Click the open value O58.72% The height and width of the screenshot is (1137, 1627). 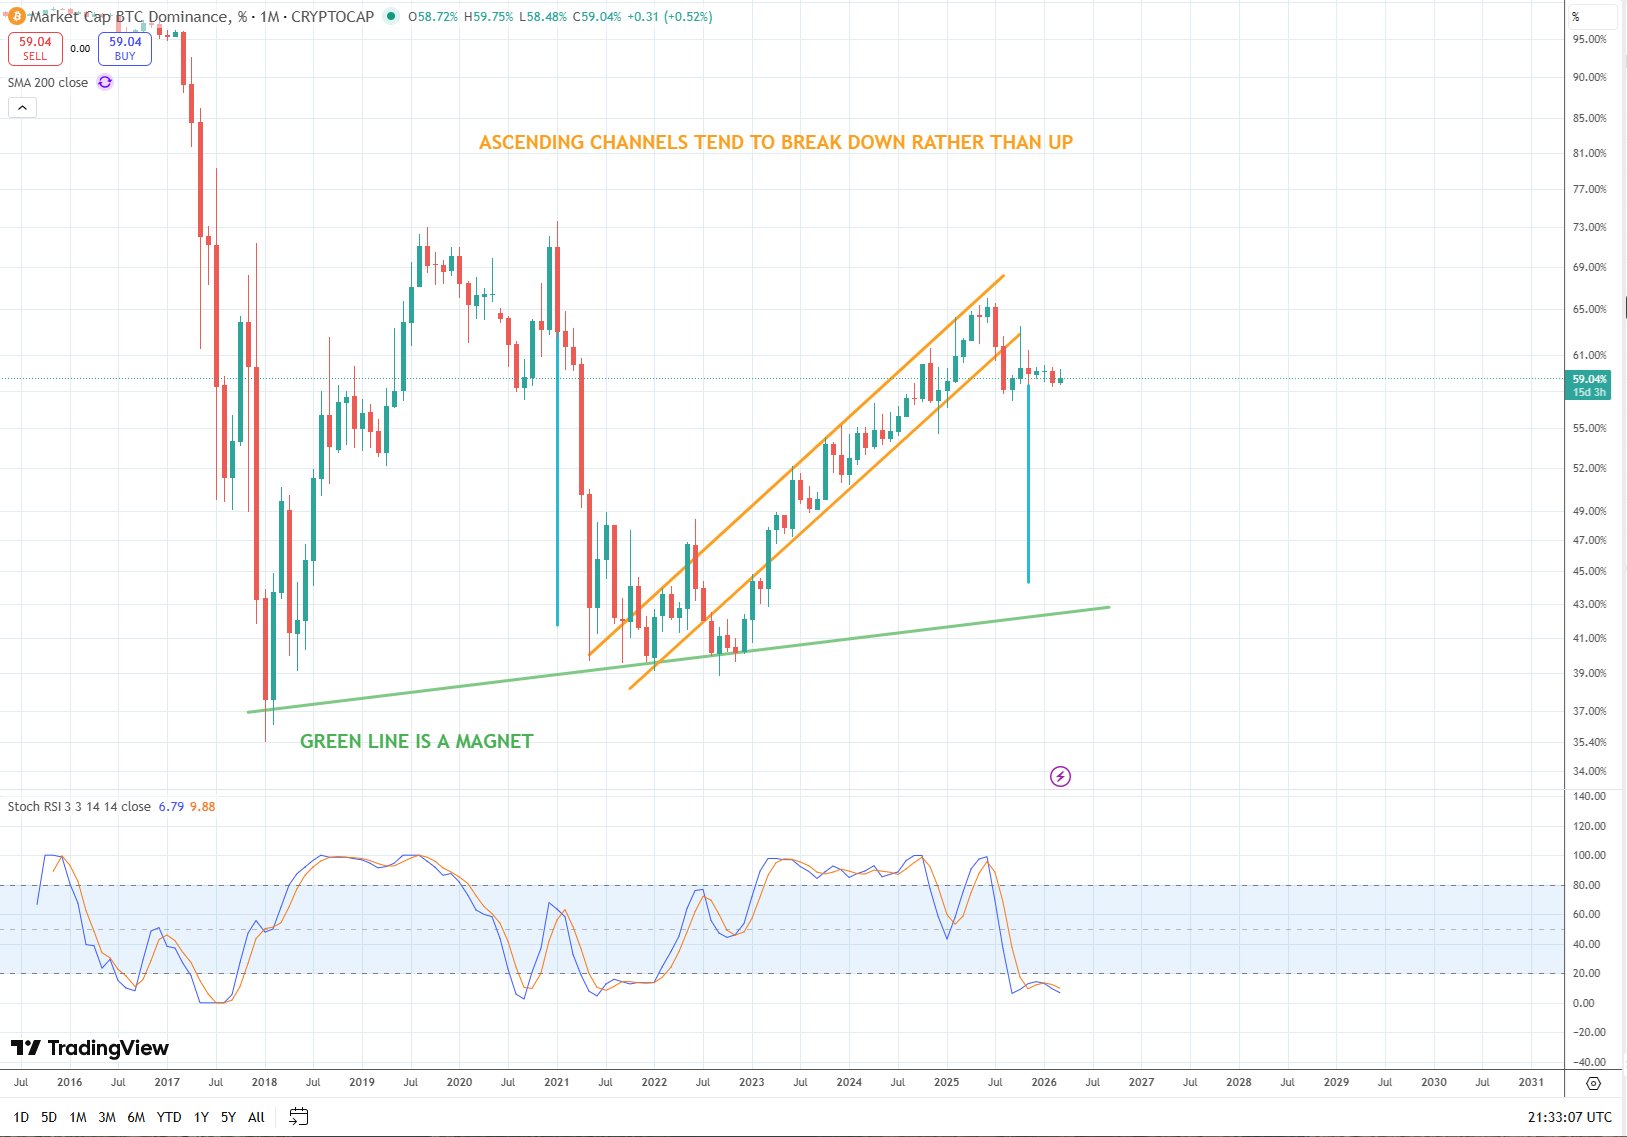click(433, 16)
